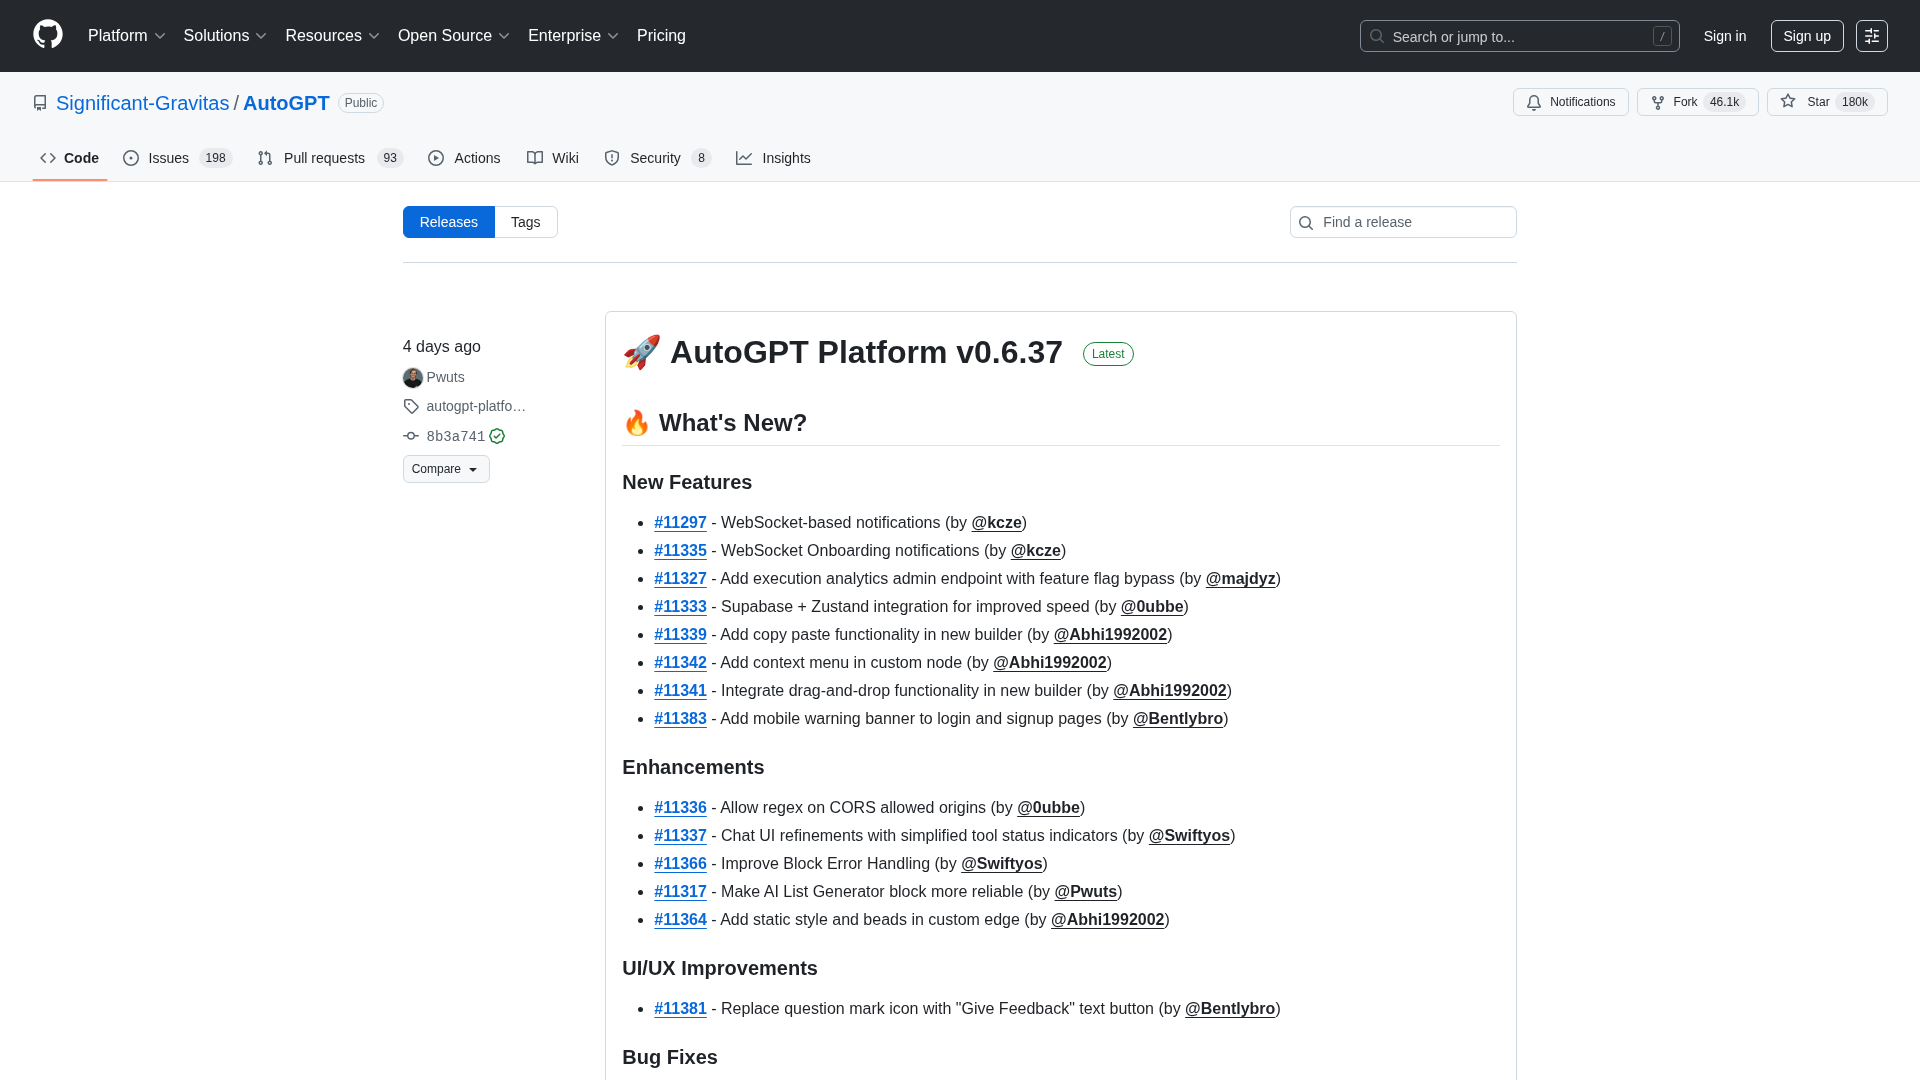Screen dimensions: 1920x1080
Task: Open pull request #11297 link
Action: coord(680,523)
